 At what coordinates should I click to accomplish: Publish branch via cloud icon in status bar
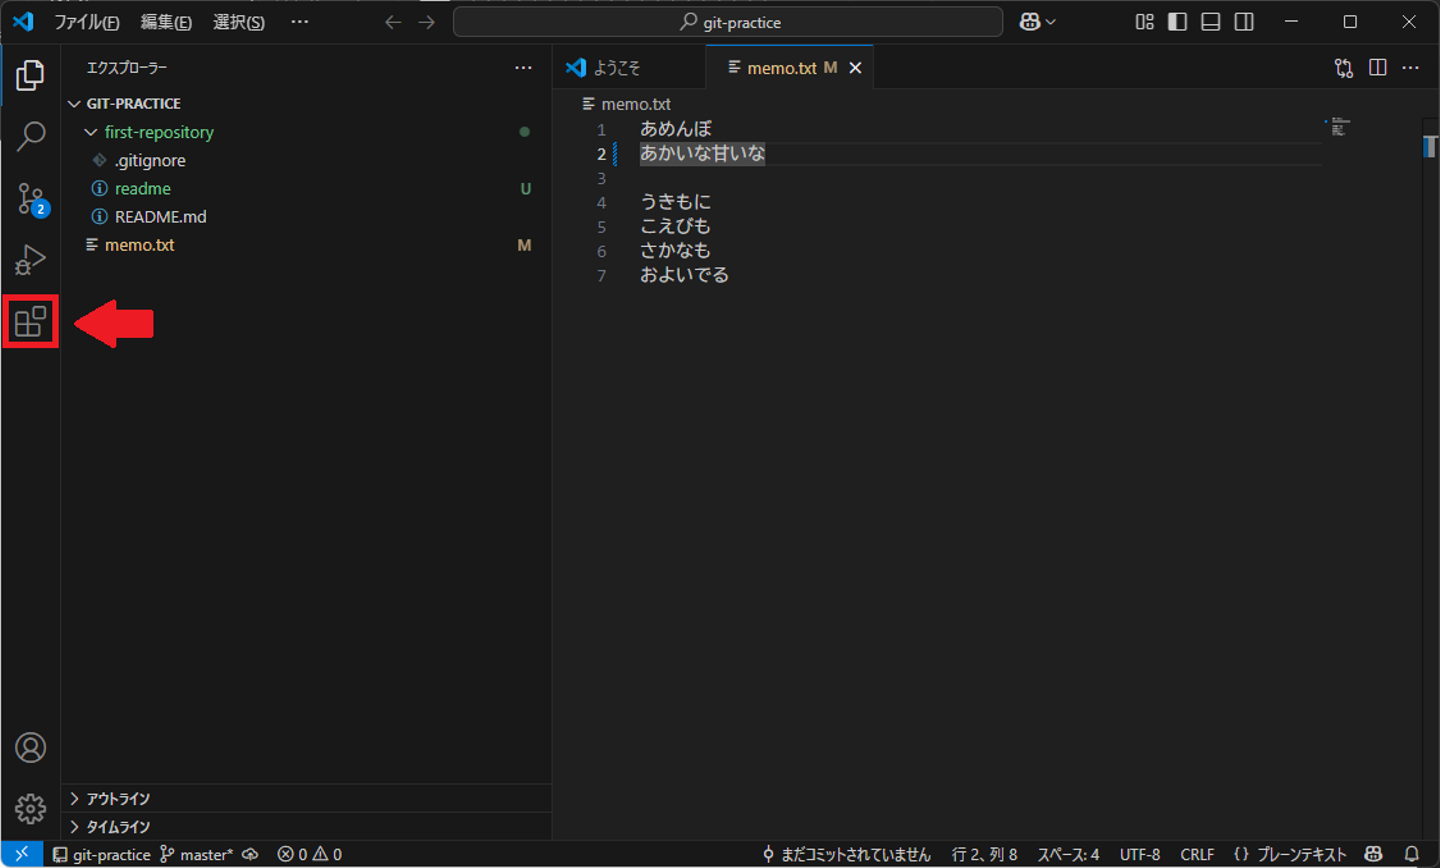tap(250, 854)
